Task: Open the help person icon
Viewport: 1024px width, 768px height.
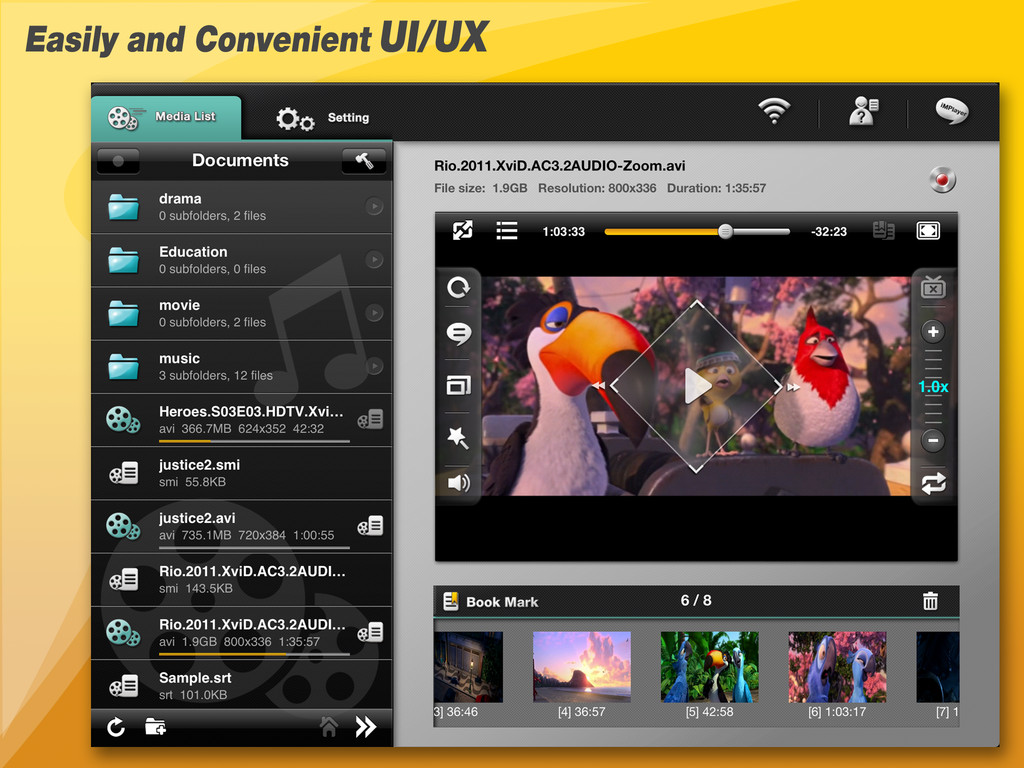Action: click(863, 111)
